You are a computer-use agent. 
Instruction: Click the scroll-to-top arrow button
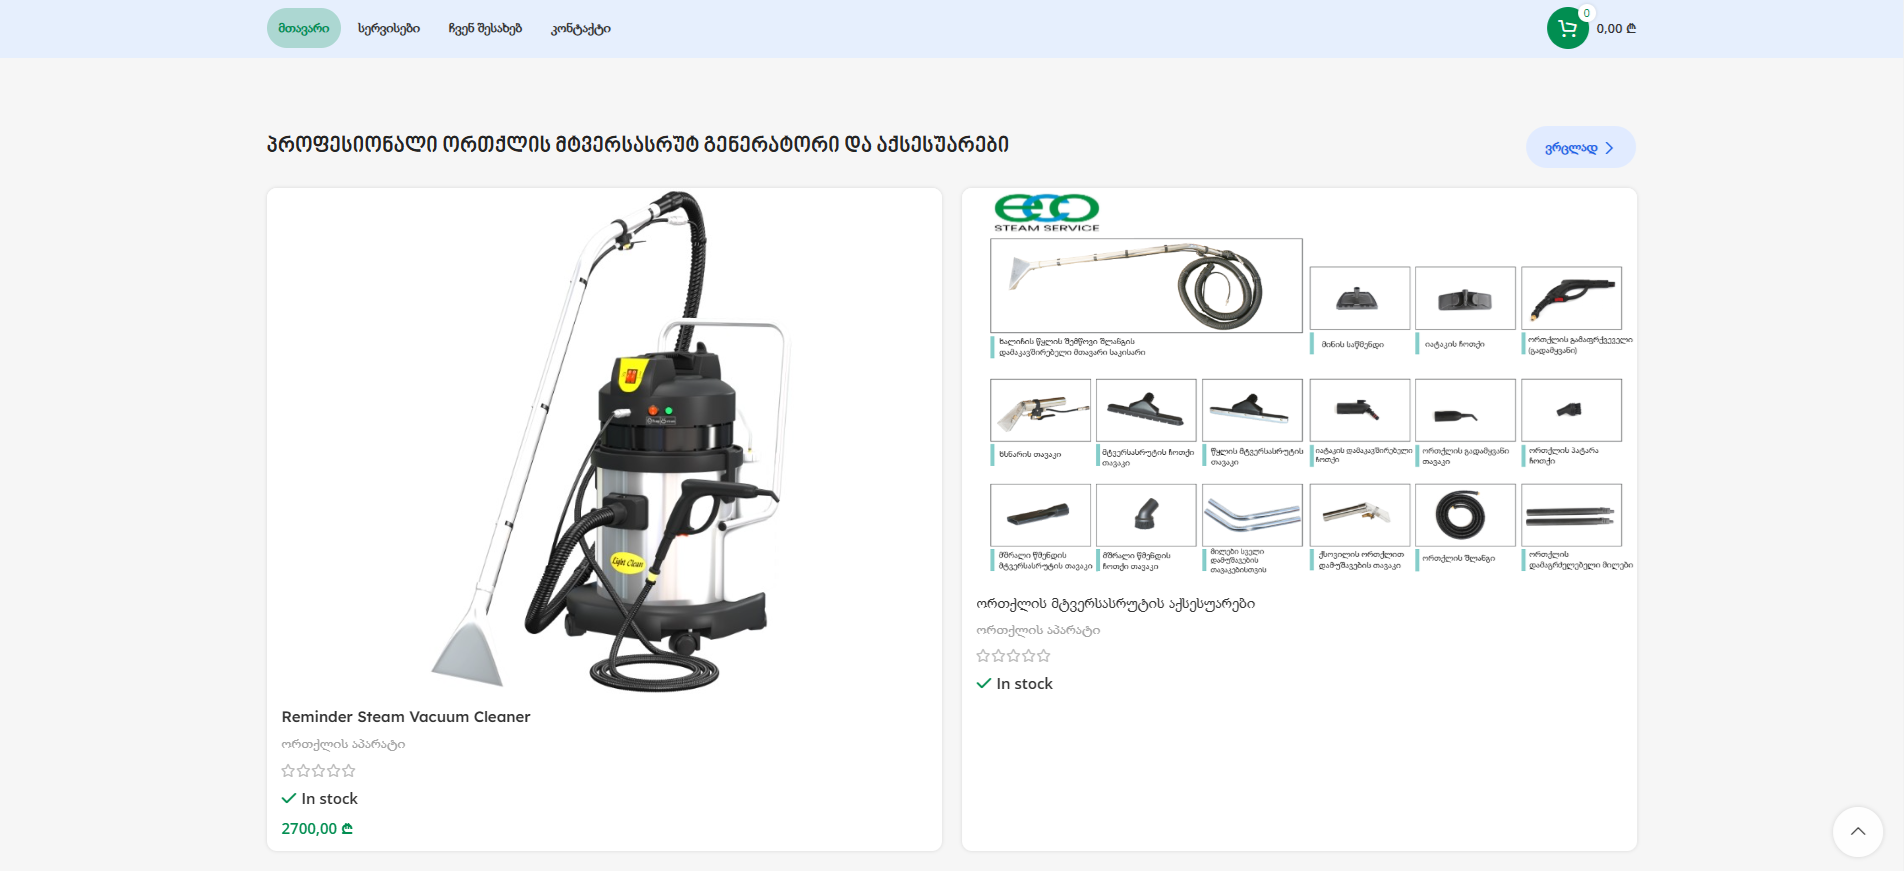coord(1857,831)
